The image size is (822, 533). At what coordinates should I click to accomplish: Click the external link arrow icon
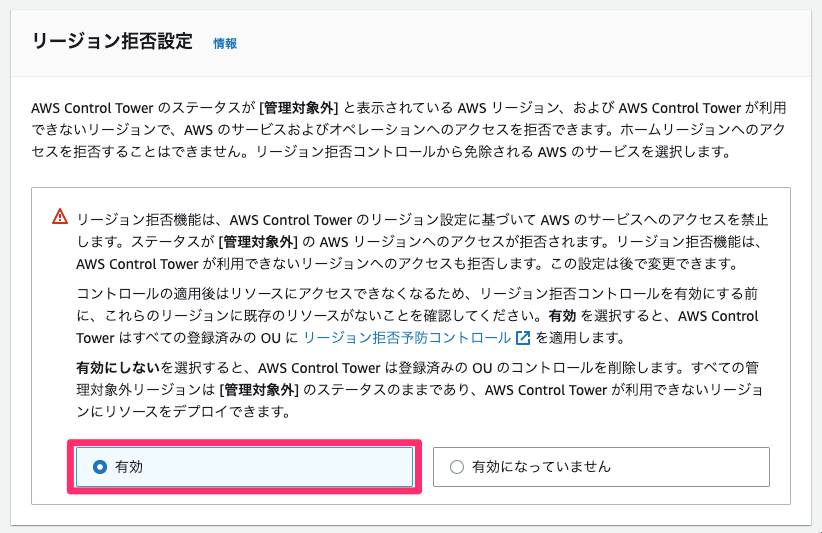[523, 338]
